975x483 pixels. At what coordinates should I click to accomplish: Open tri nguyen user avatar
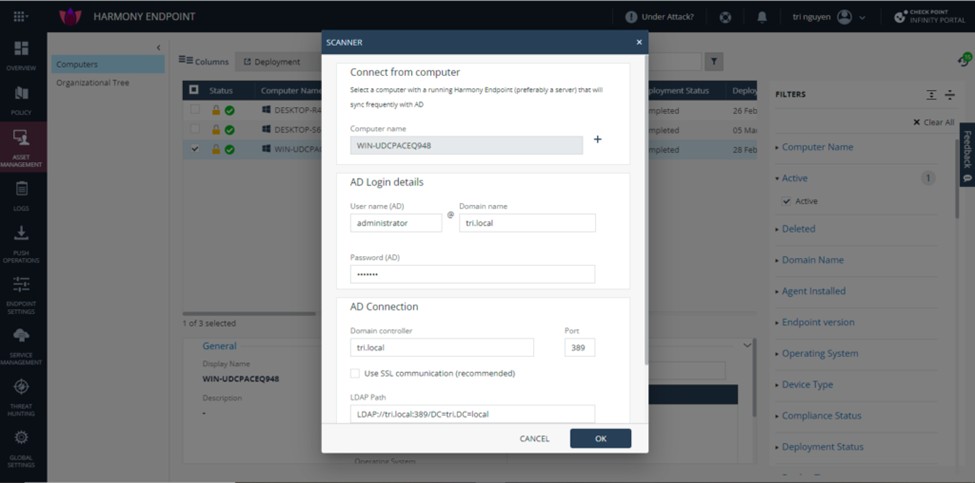[x=844, y=17]
